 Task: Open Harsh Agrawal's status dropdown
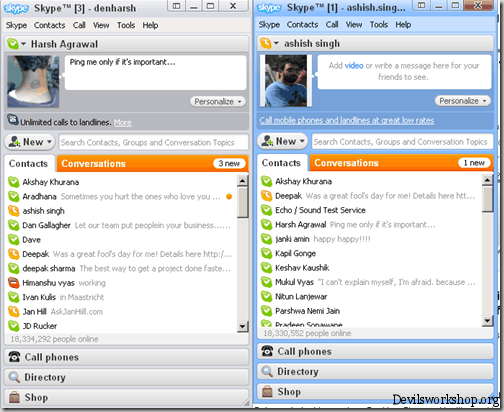[23, 44]
